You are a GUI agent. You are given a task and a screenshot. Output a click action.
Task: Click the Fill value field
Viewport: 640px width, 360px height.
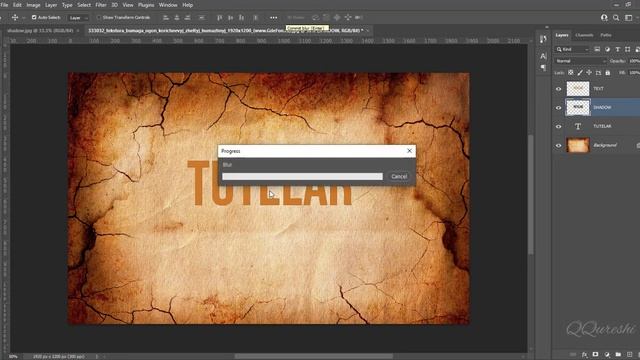634,73
